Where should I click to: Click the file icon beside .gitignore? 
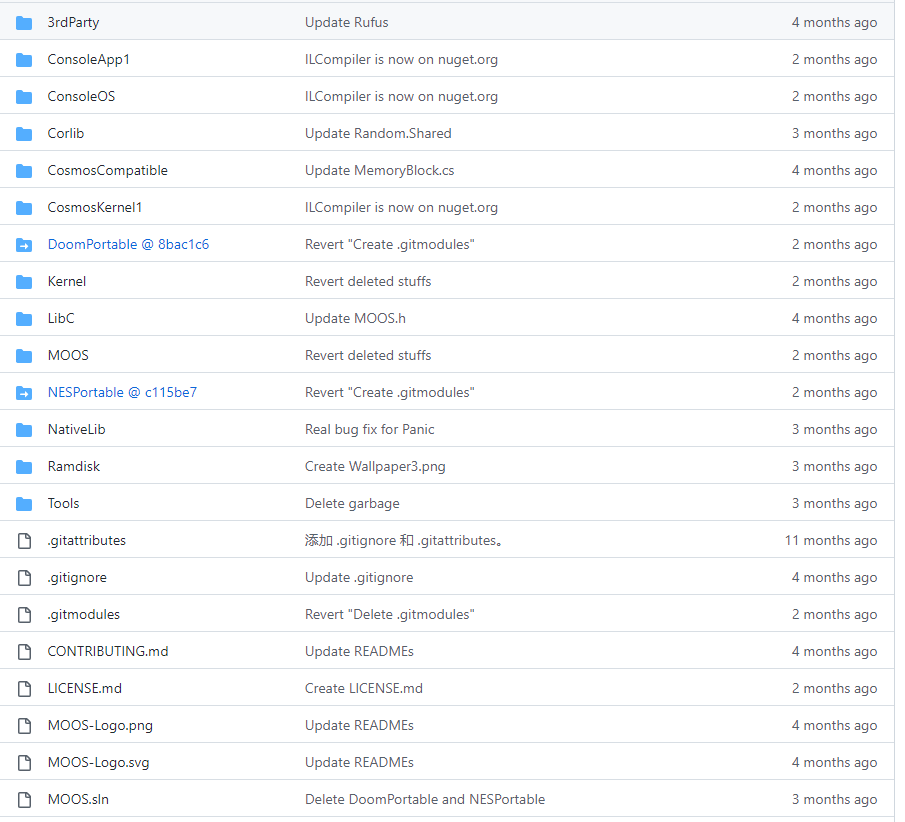coord(24,578)
